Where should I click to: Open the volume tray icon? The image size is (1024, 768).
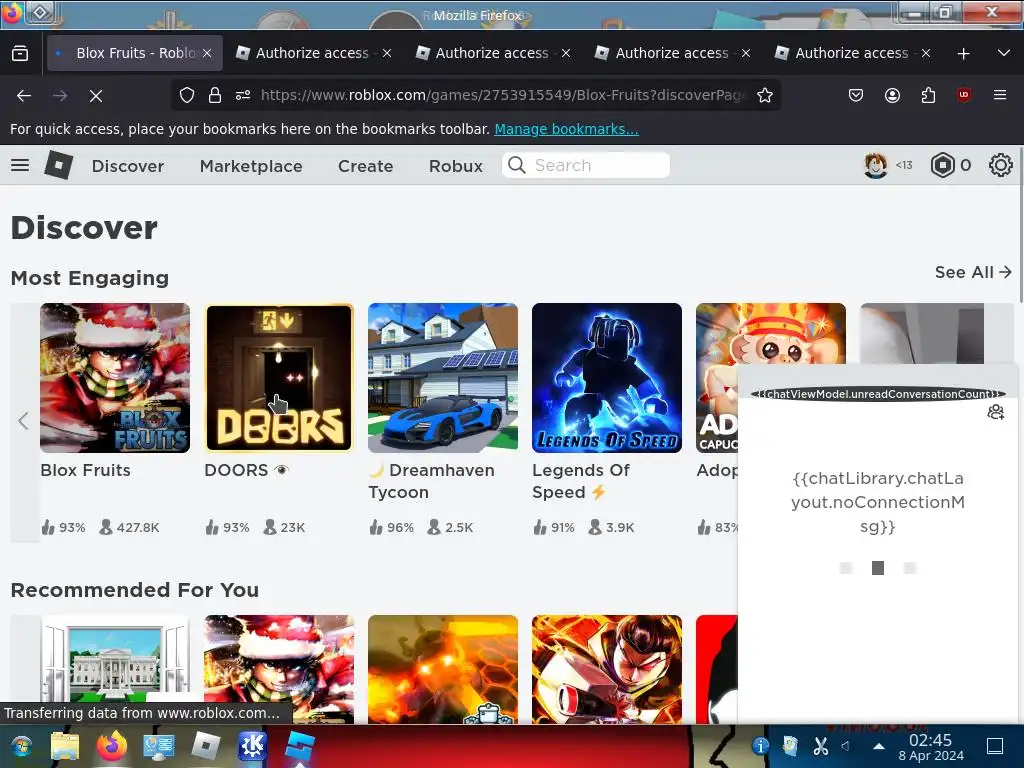pyautogui.click(x=846, y=745)
